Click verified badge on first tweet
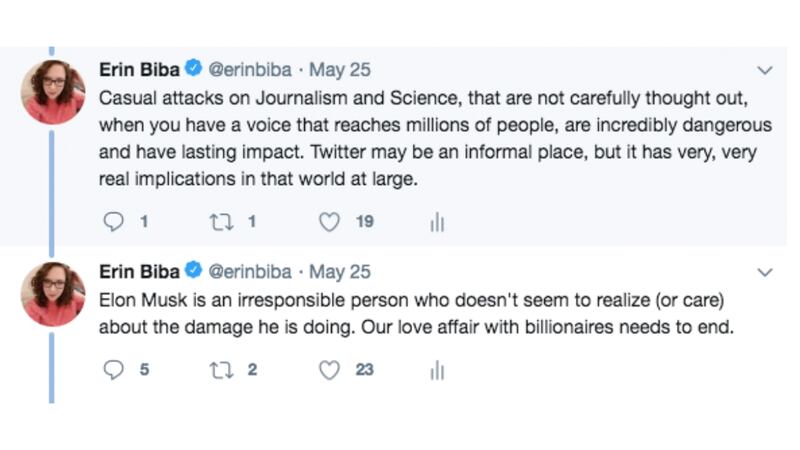 pos(195,71)
